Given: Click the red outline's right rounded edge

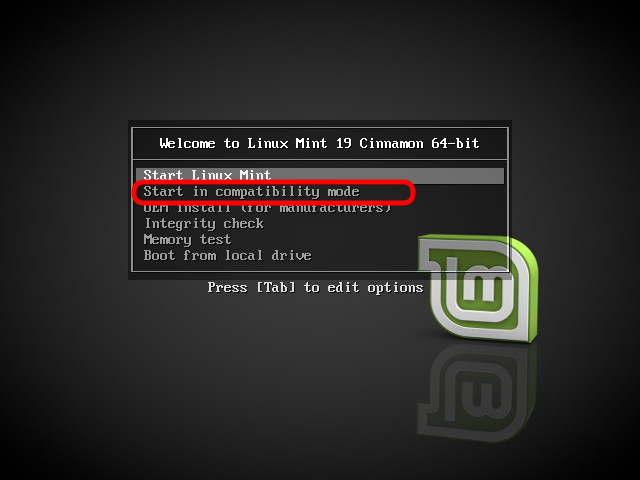Looking at the screenshot, I should tap(413, 192).
